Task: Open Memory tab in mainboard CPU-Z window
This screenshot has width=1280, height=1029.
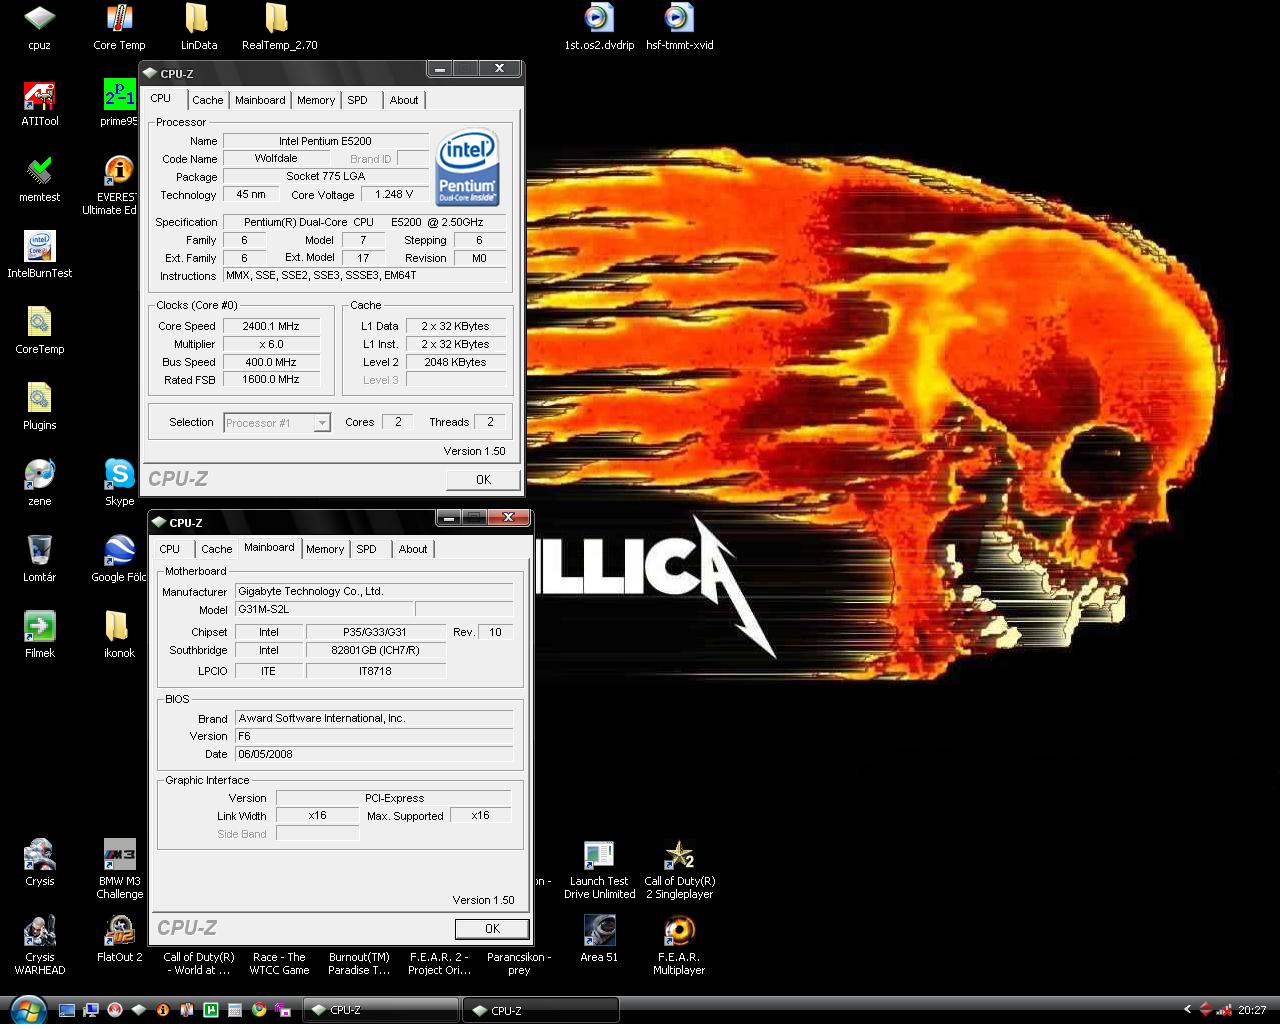Action: (x=325, y=549)
